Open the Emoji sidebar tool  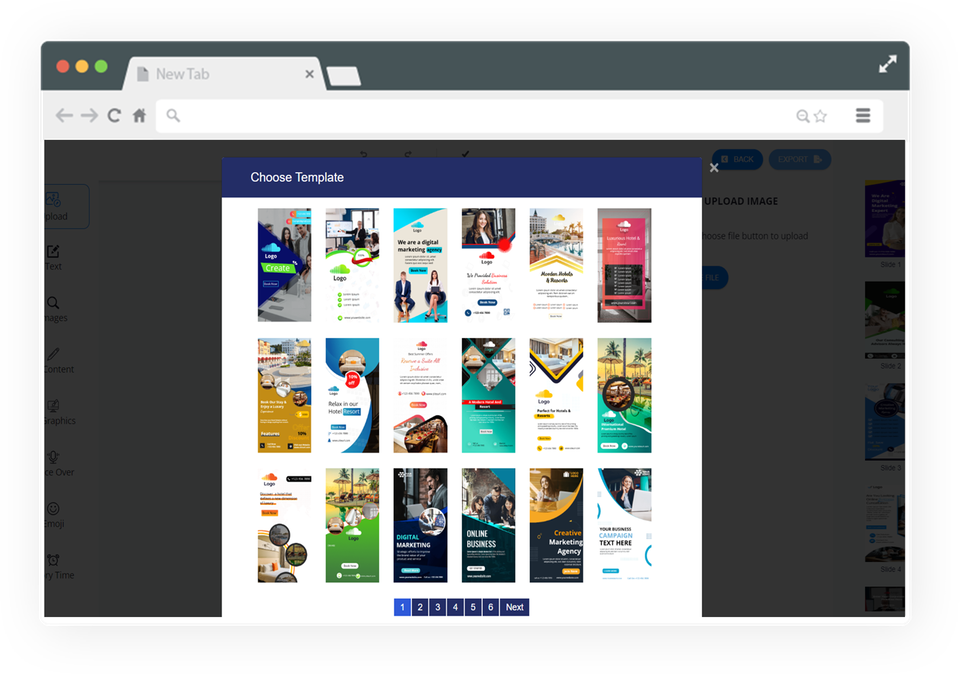(x=54, y=515)
